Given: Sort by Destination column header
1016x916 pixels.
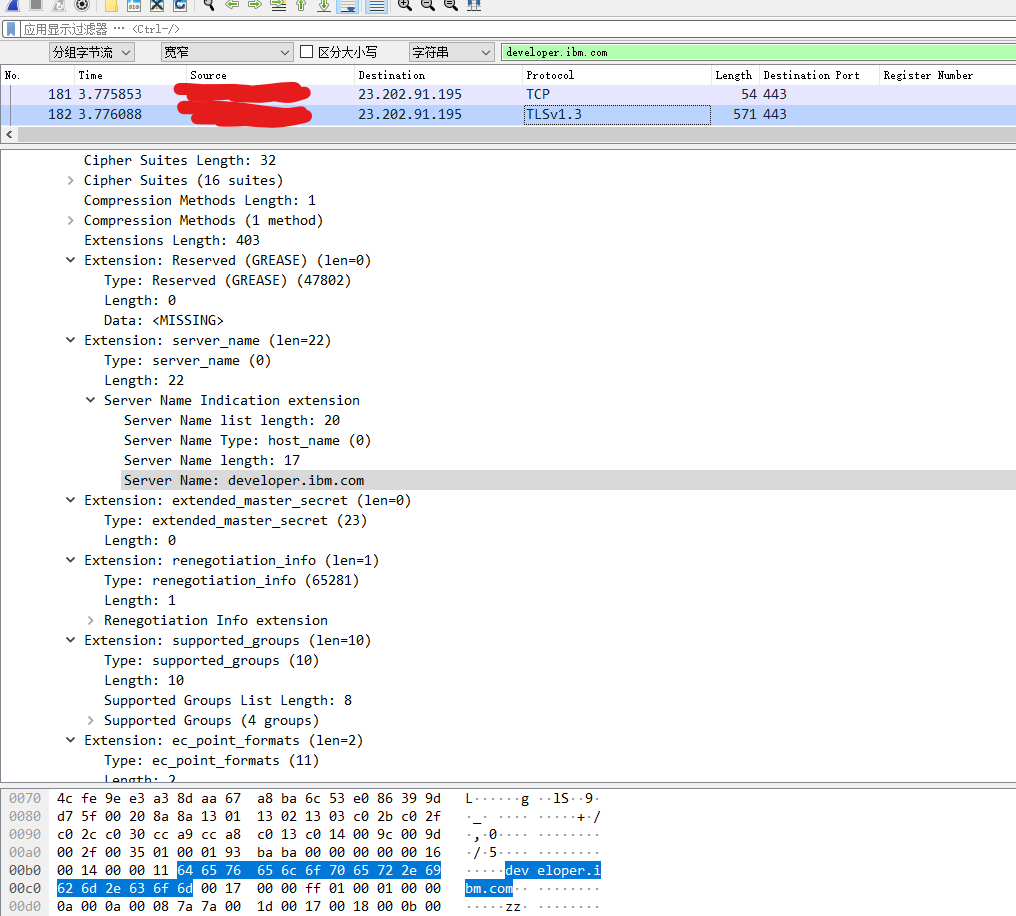Looking at the screenshot, I should point(438,75).
